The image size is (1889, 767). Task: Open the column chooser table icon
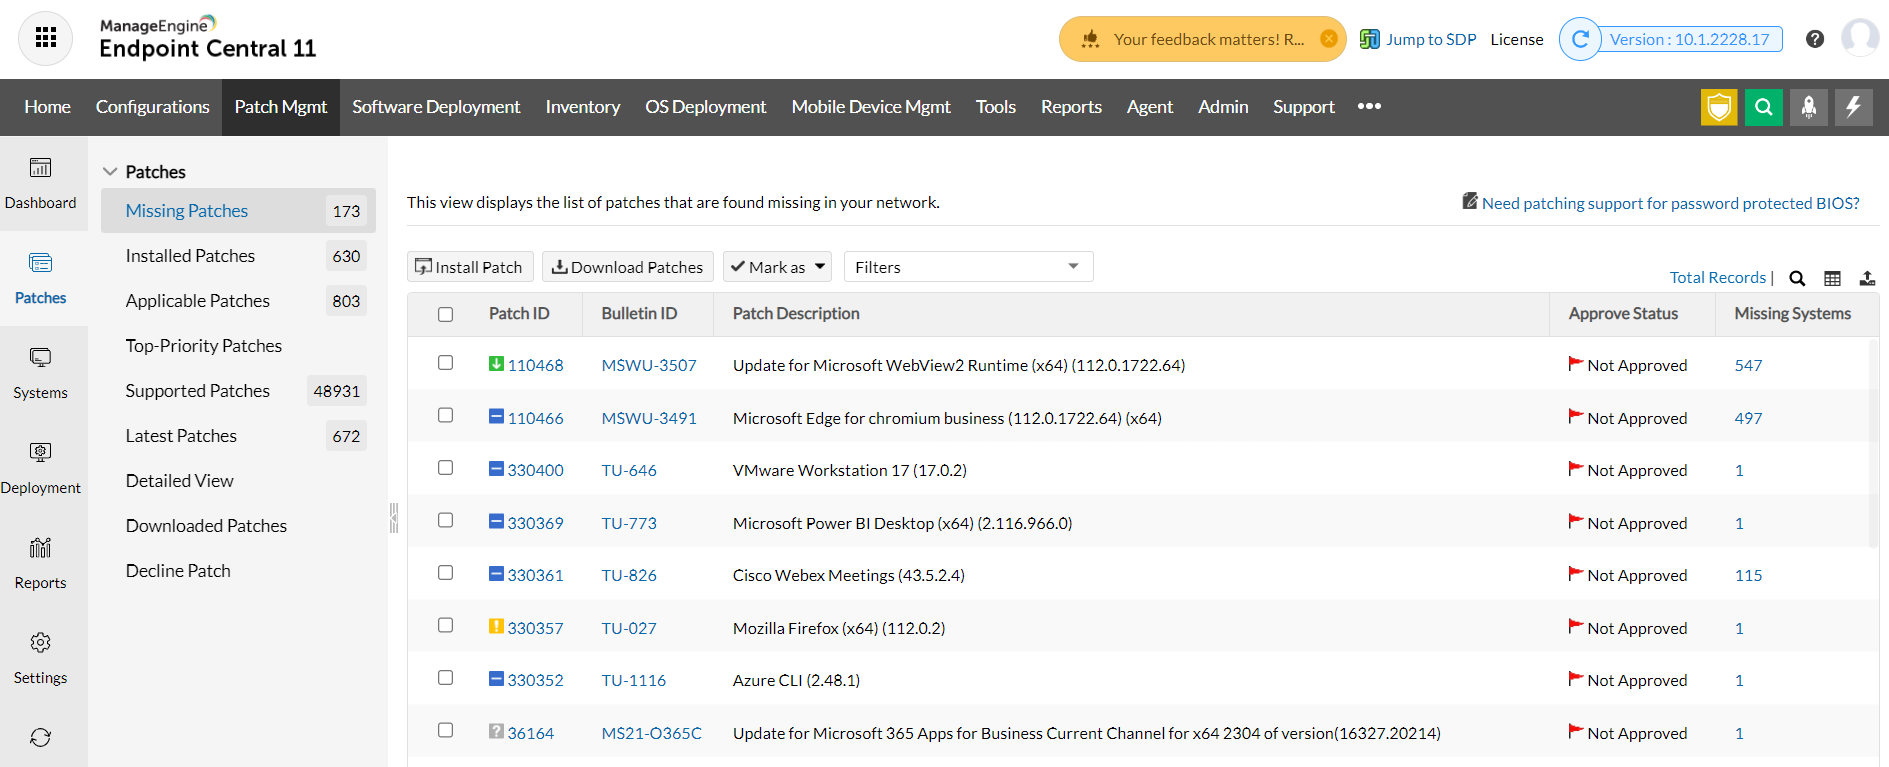[x=1832, y=279]
